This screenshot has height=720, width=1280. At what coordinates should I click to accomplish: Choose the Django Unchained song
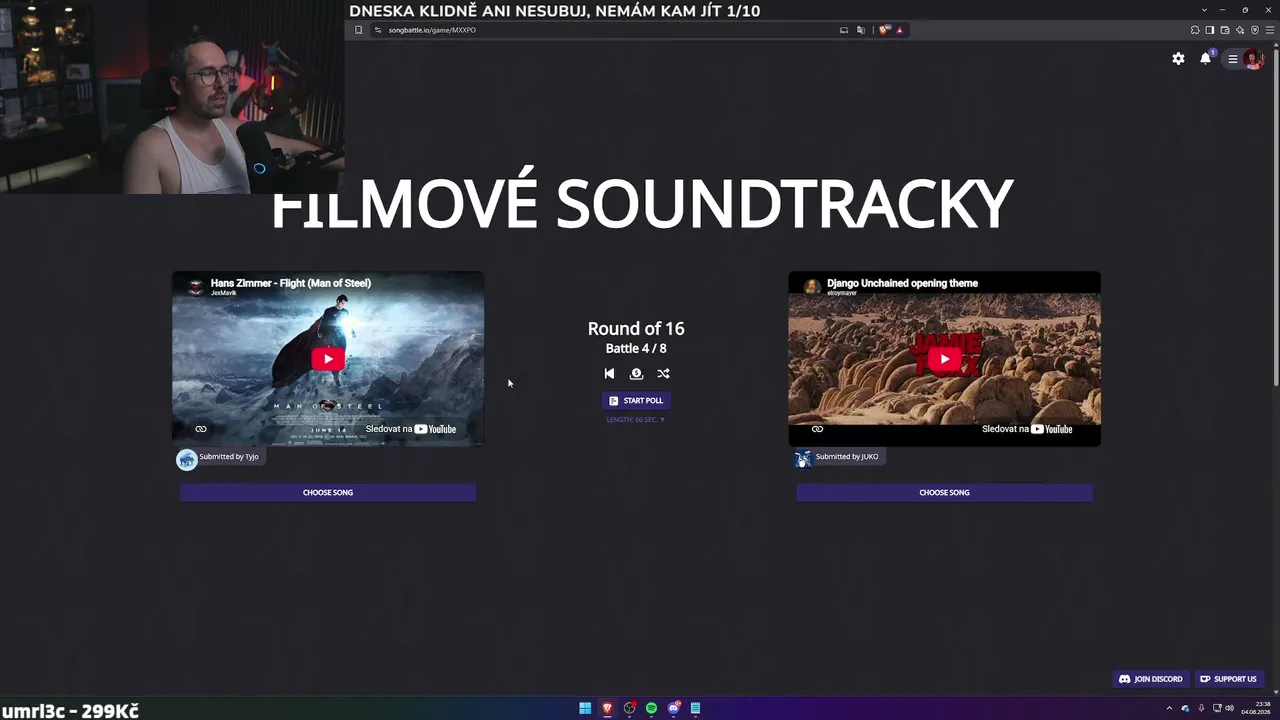coord(944,492)
